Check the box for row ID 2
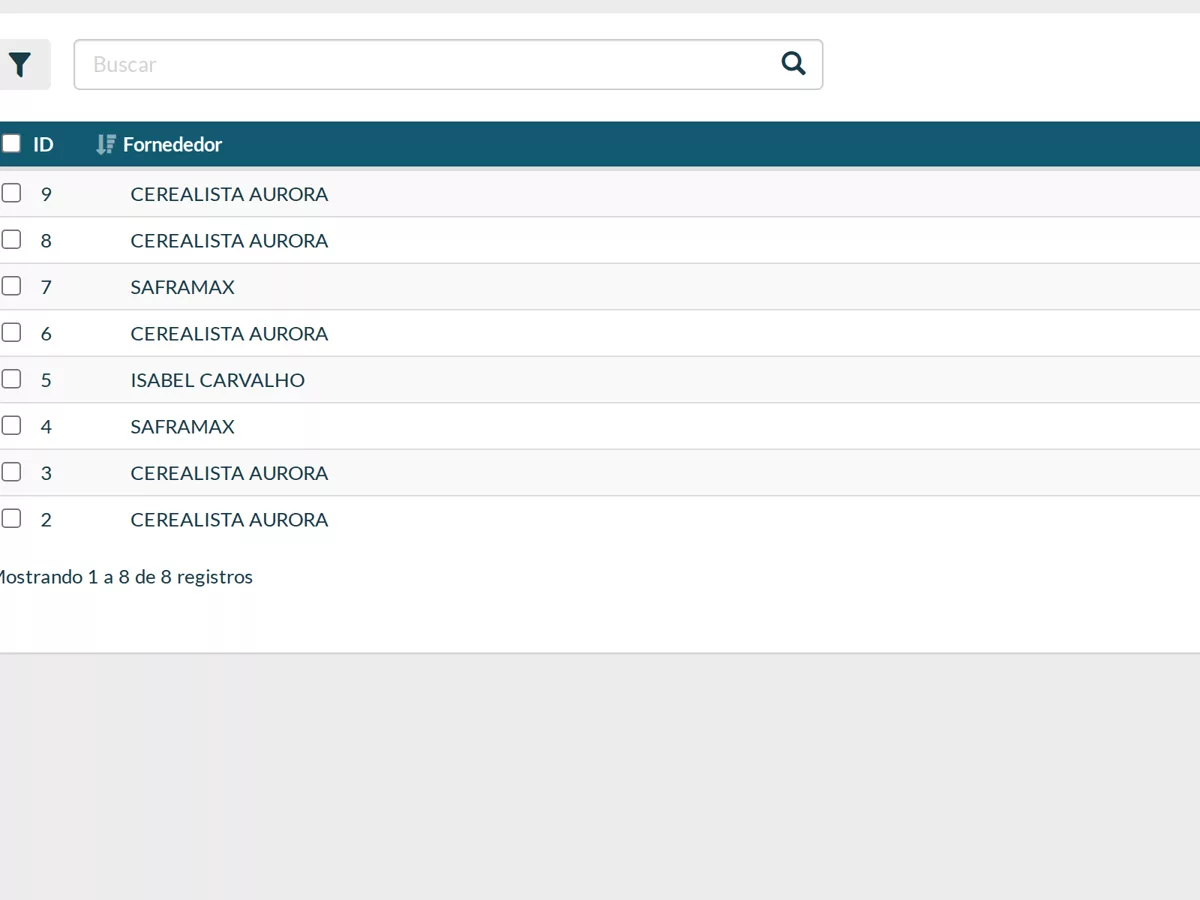1200x900 pixels. tap(11, 518)
